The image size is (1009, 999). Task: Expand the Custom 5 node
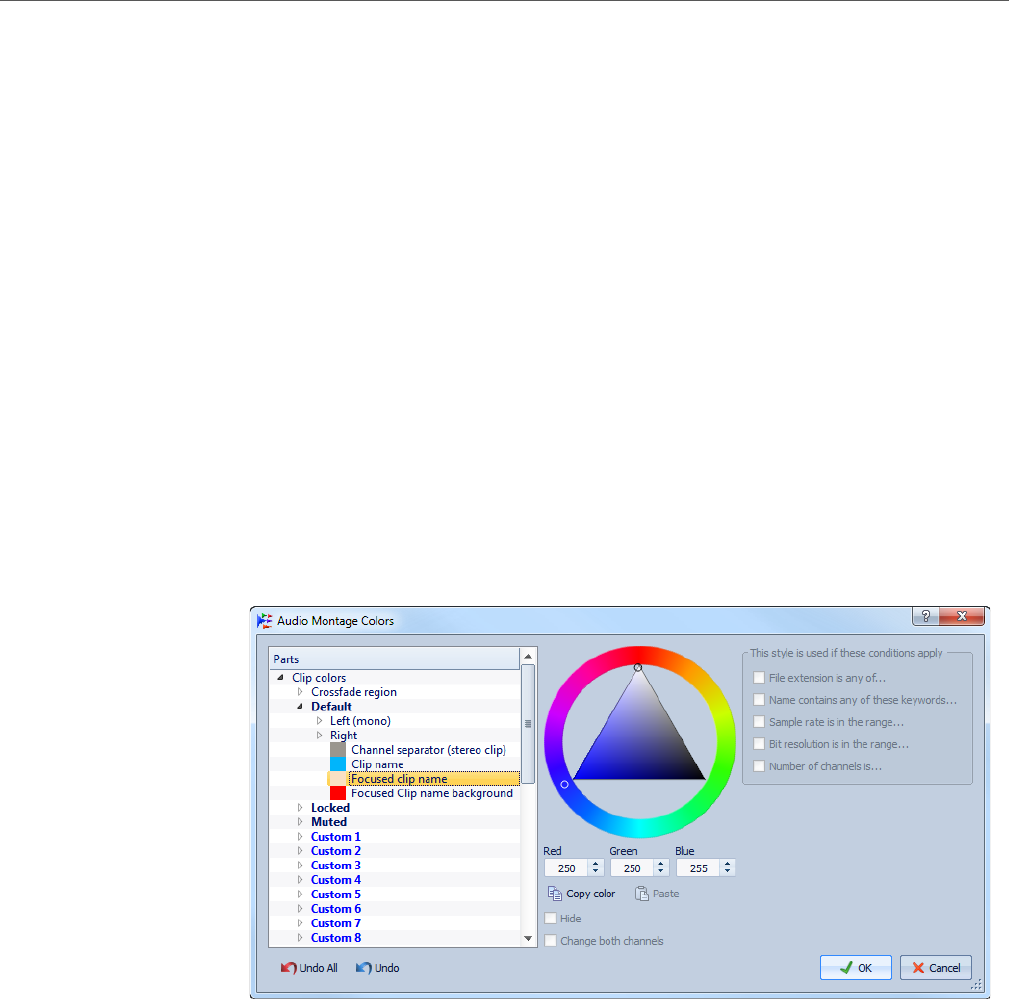300,894
